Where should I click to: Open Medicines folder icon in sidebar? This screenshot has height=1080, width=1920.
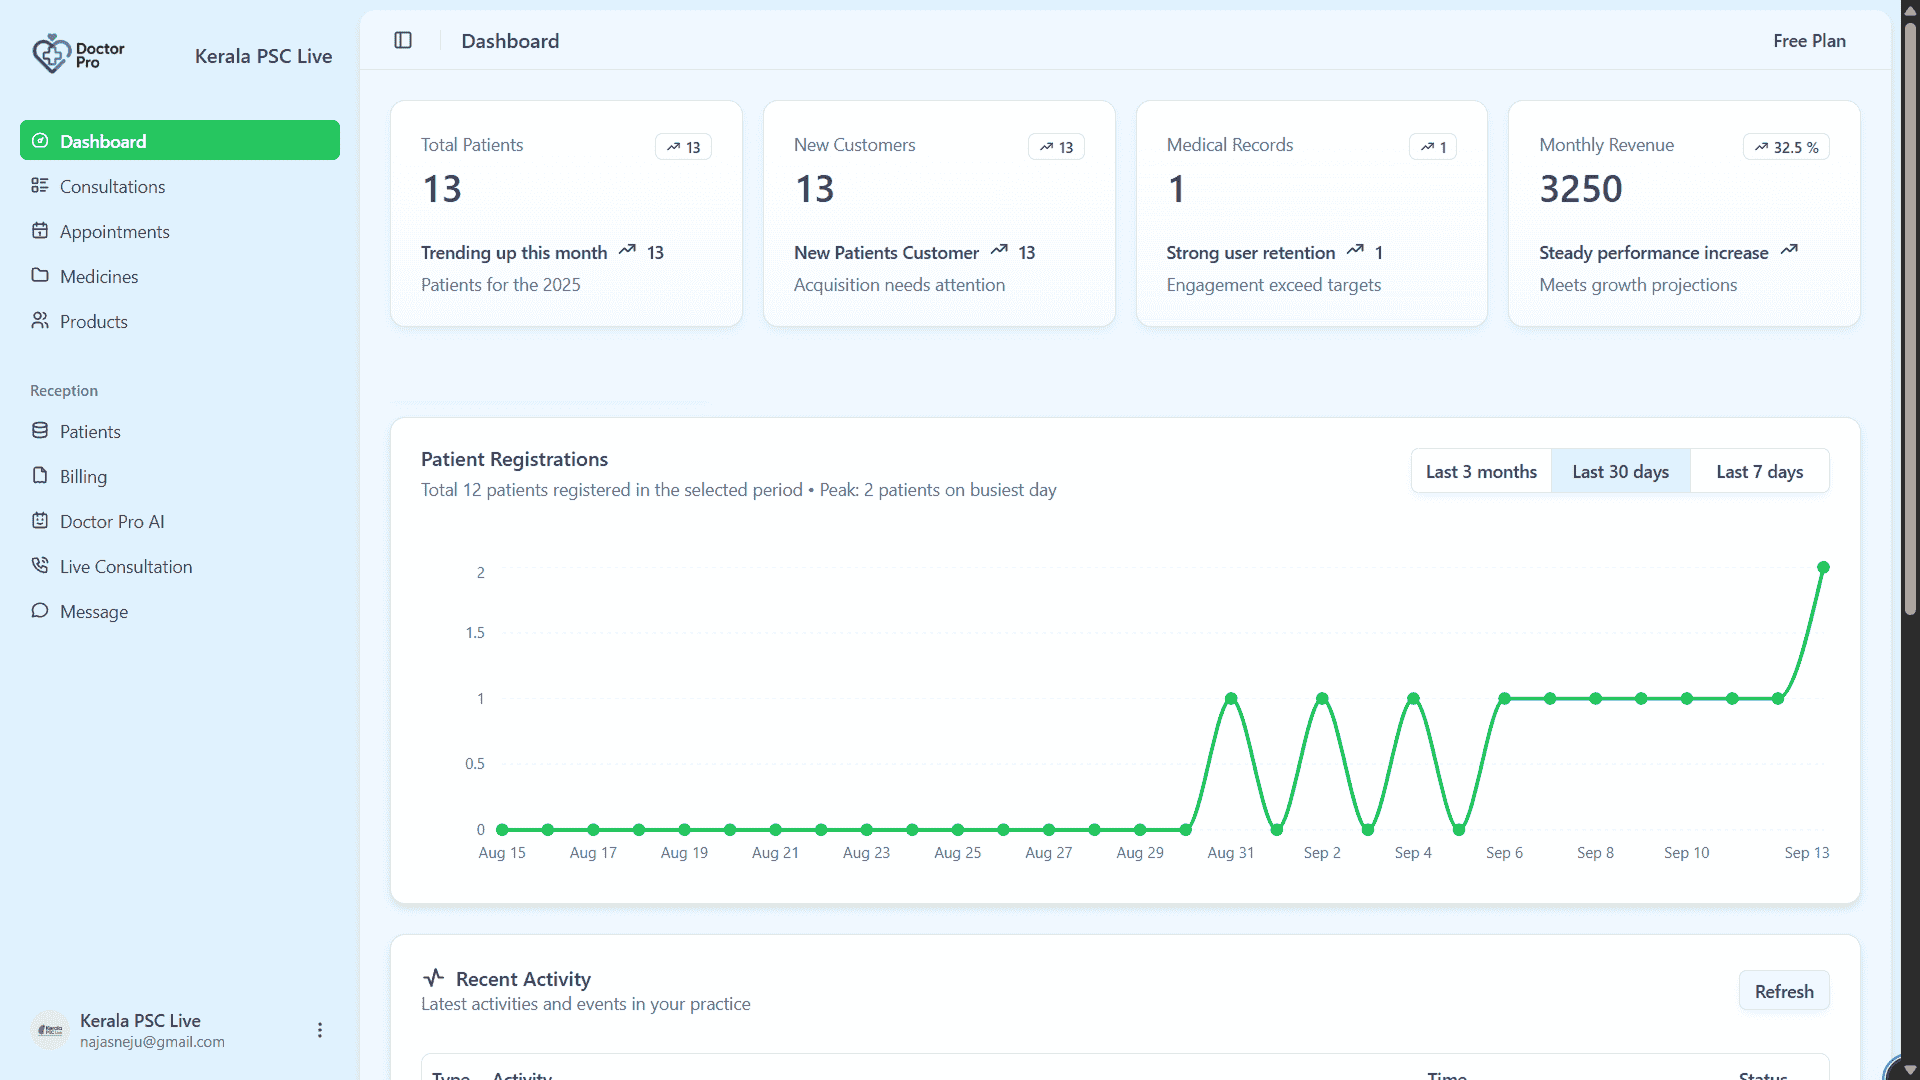pyautogui.click(x=40, y=276)
